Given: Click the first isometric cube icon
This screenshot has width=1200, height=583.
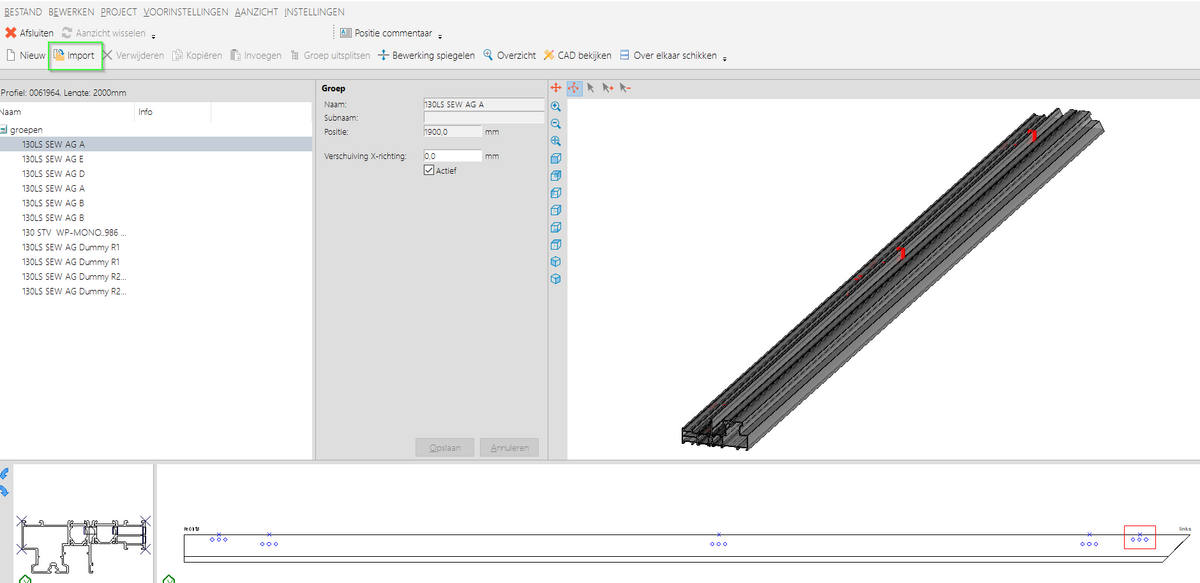Looking at the screenshot, I should click(556, 261).
